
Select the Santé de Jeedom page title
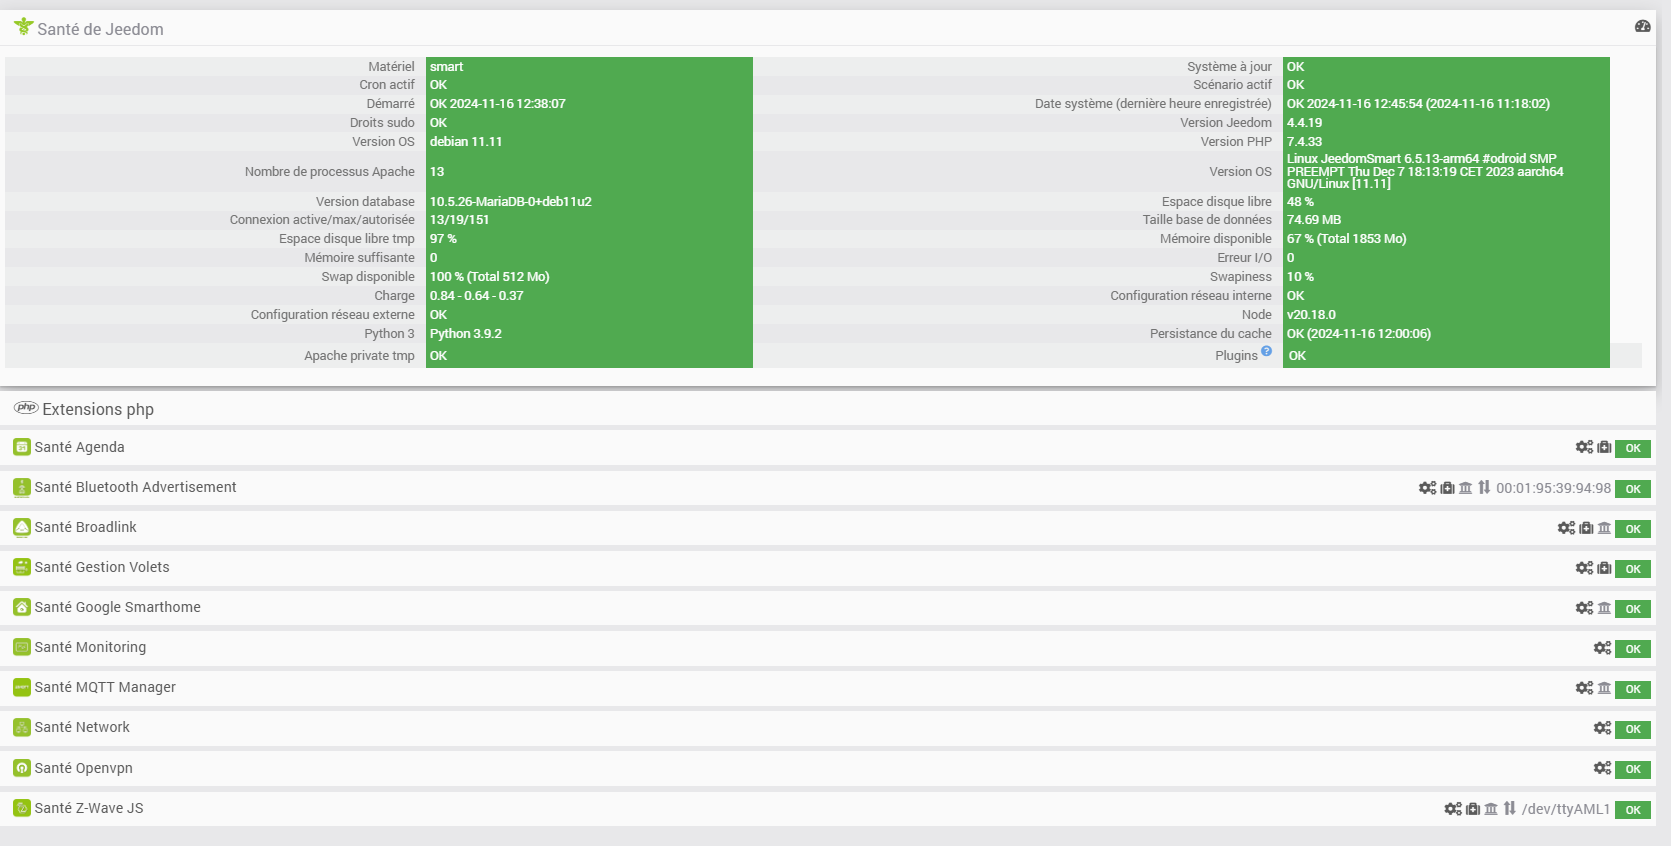pyautogui.click(x=100, y=29)
